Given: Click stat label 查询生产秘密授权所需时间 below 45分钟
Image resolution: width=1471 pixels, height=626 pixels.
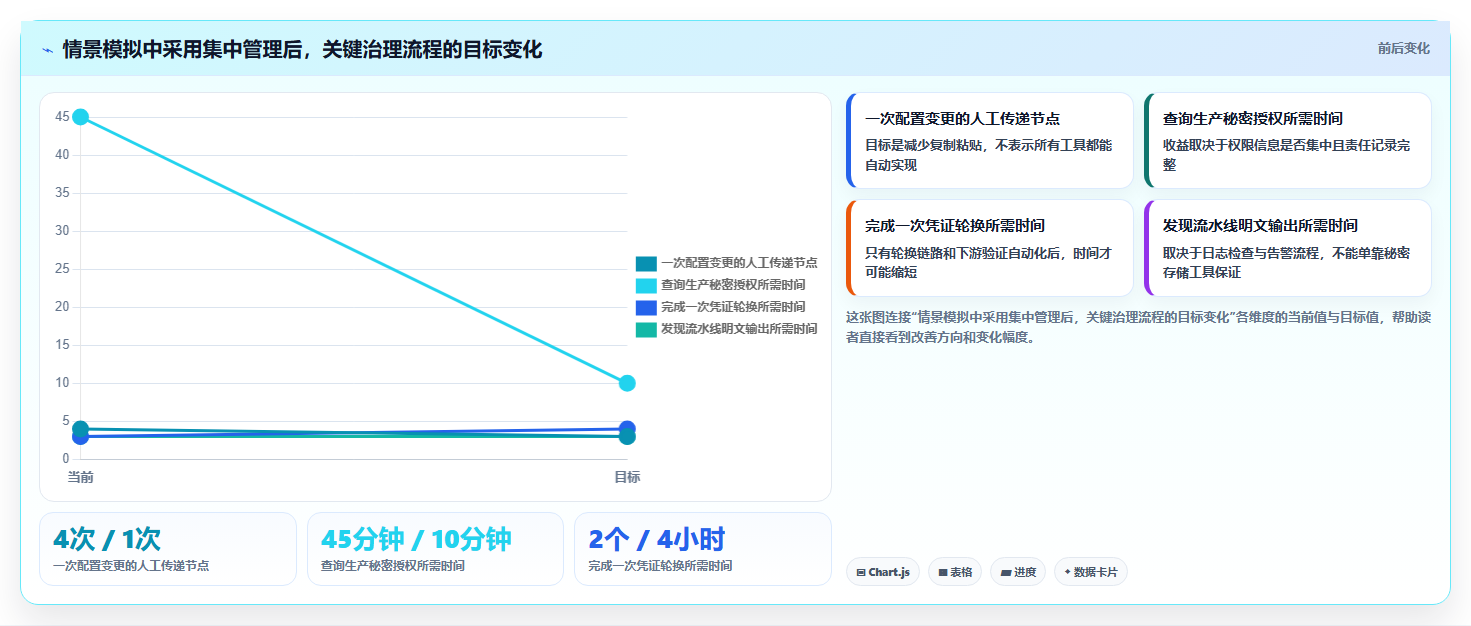Looking at the screenshot, I should [393, 566].
